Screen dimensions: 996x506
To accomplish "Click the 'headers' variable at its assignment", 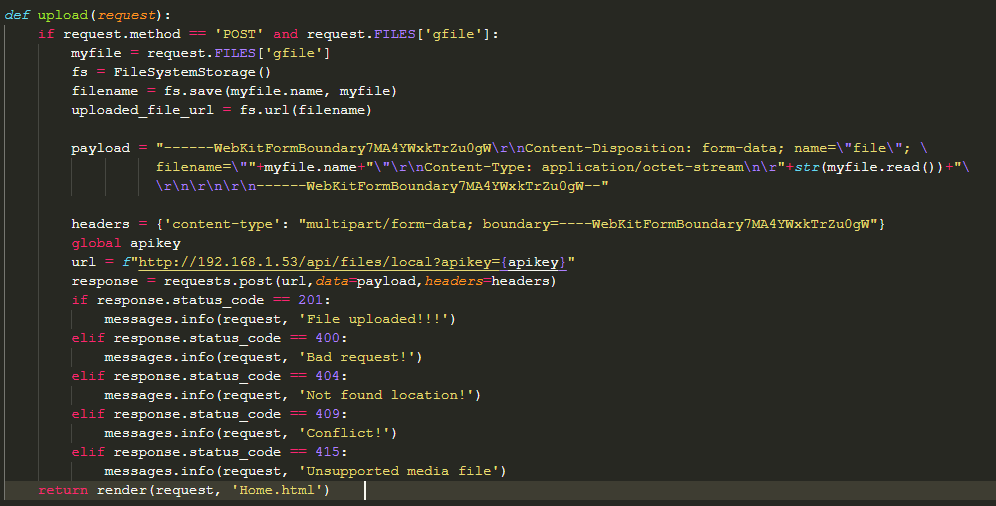I will (100, 224).
